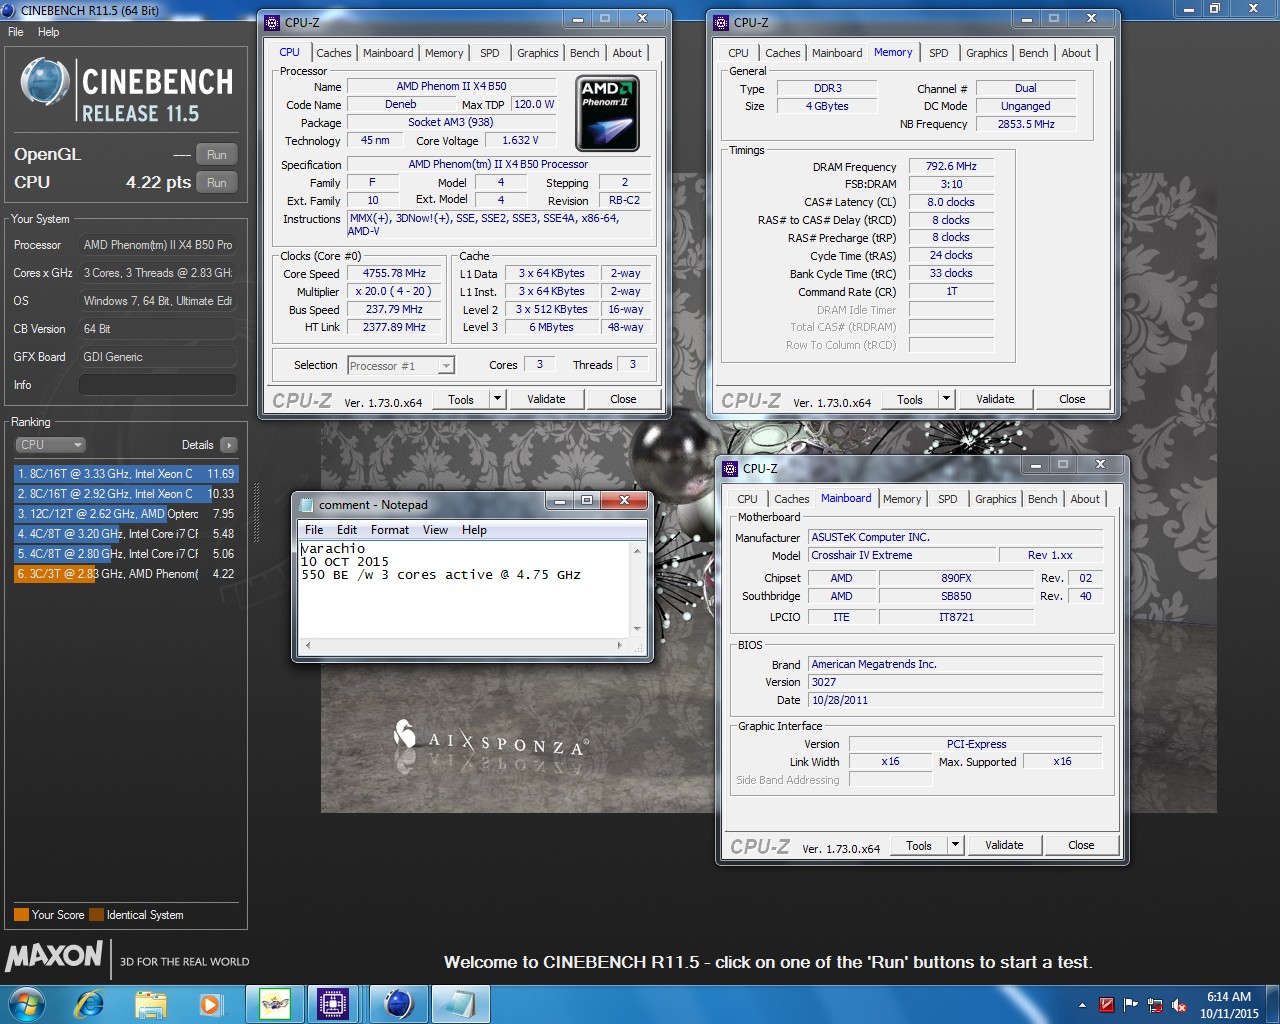Open Notepad Edit menu

point(347,530)
